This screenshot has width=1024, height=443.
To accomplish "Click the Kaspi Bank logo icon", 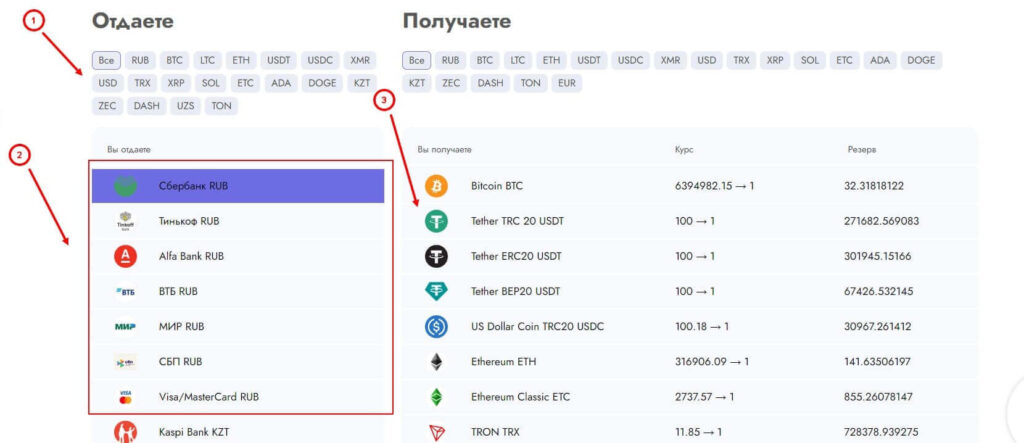I will pyautogui.click(x=126, y=431).
